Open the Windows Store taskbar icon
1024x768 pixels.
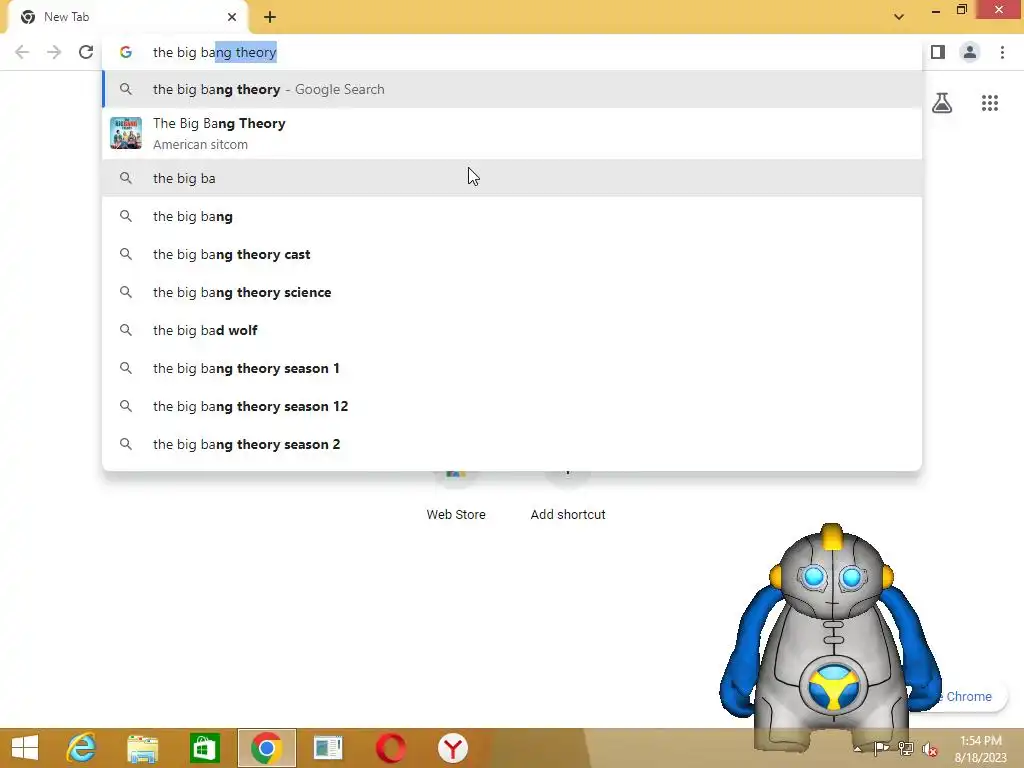204,748
